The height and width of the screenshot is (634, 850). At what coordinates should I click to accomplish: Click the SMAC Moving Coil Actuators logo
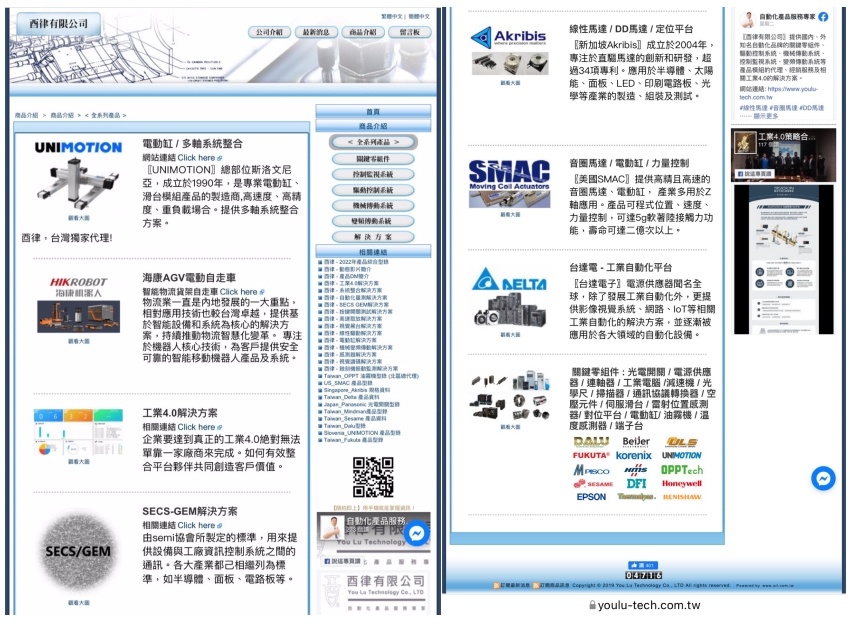[509, 174]
